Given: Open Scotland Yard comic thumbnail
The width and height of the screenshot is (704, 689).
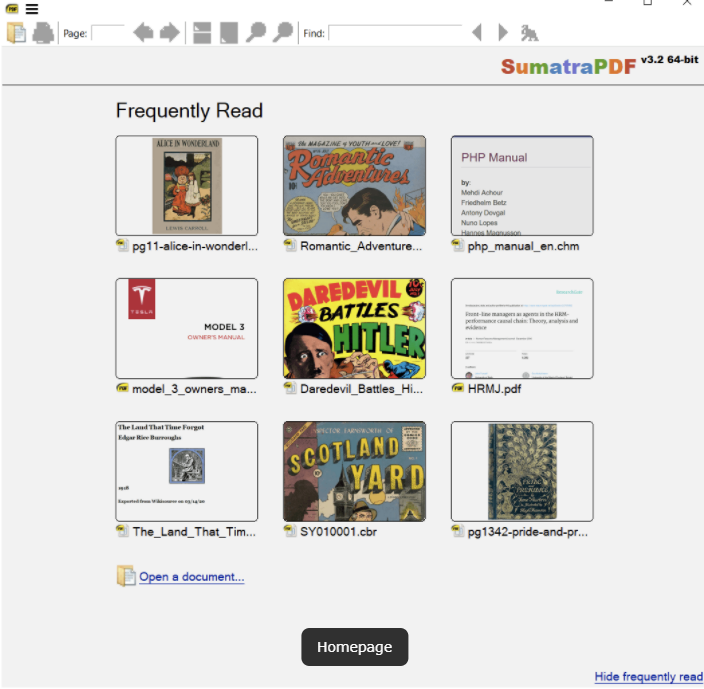Looking at the screenshot, I should 354,471.
